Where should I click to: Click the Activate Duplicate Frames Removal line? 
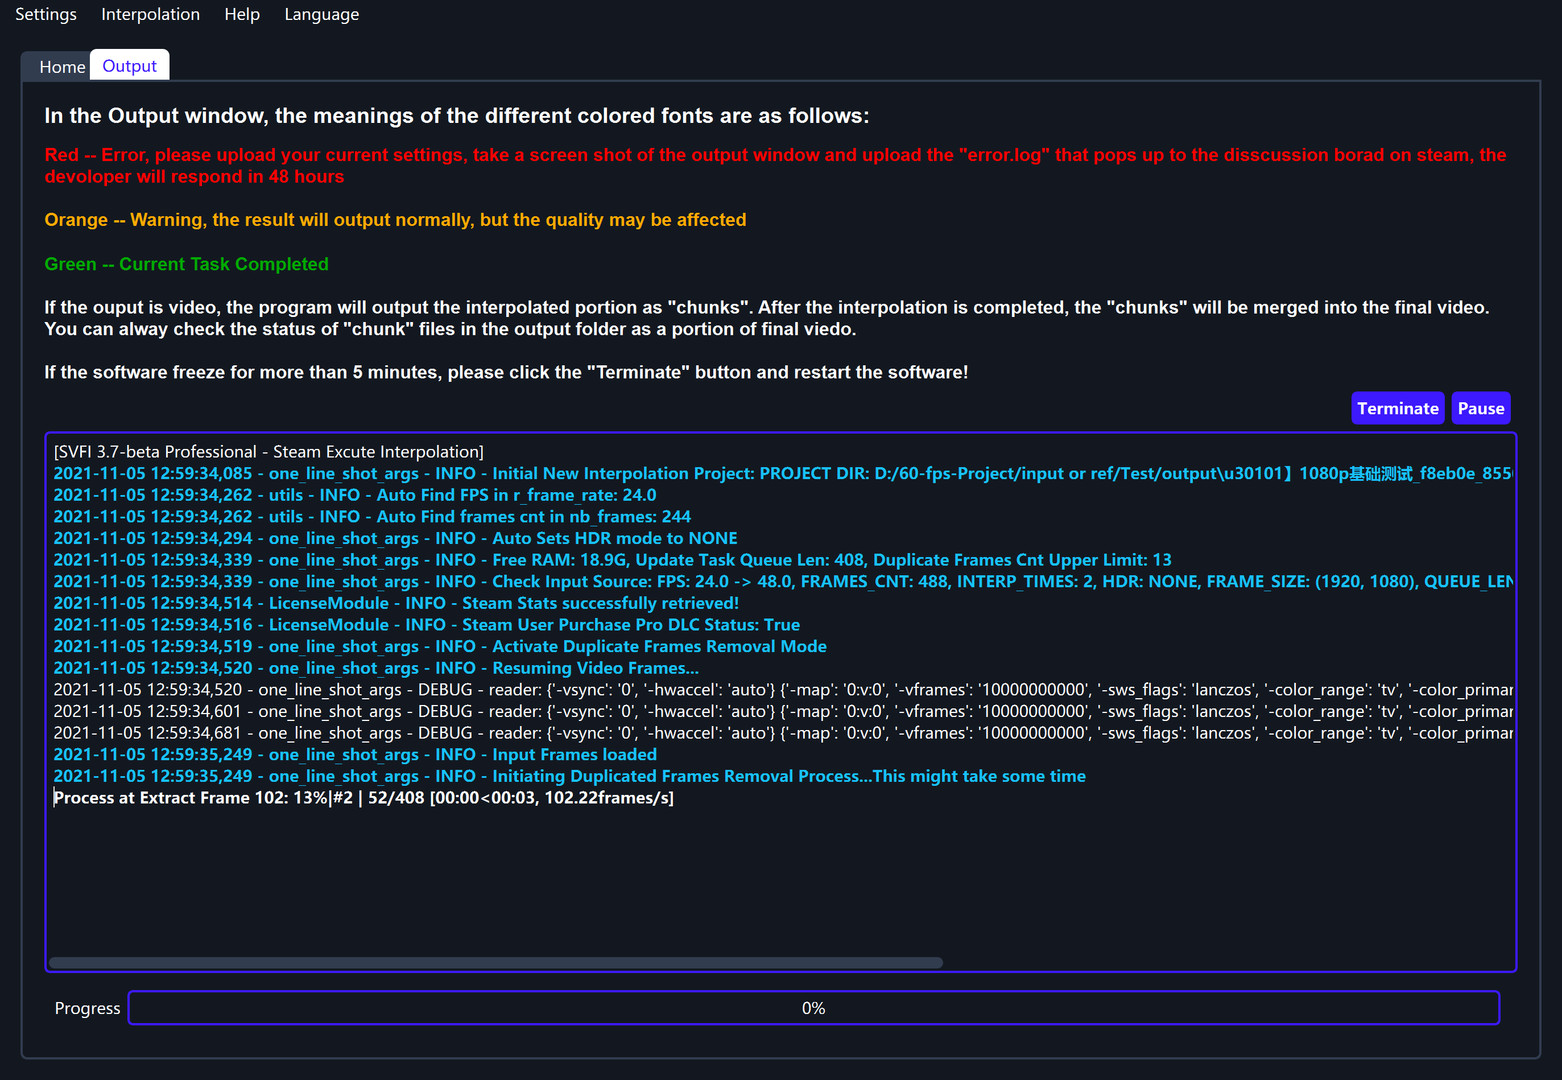tap(439, 646)
